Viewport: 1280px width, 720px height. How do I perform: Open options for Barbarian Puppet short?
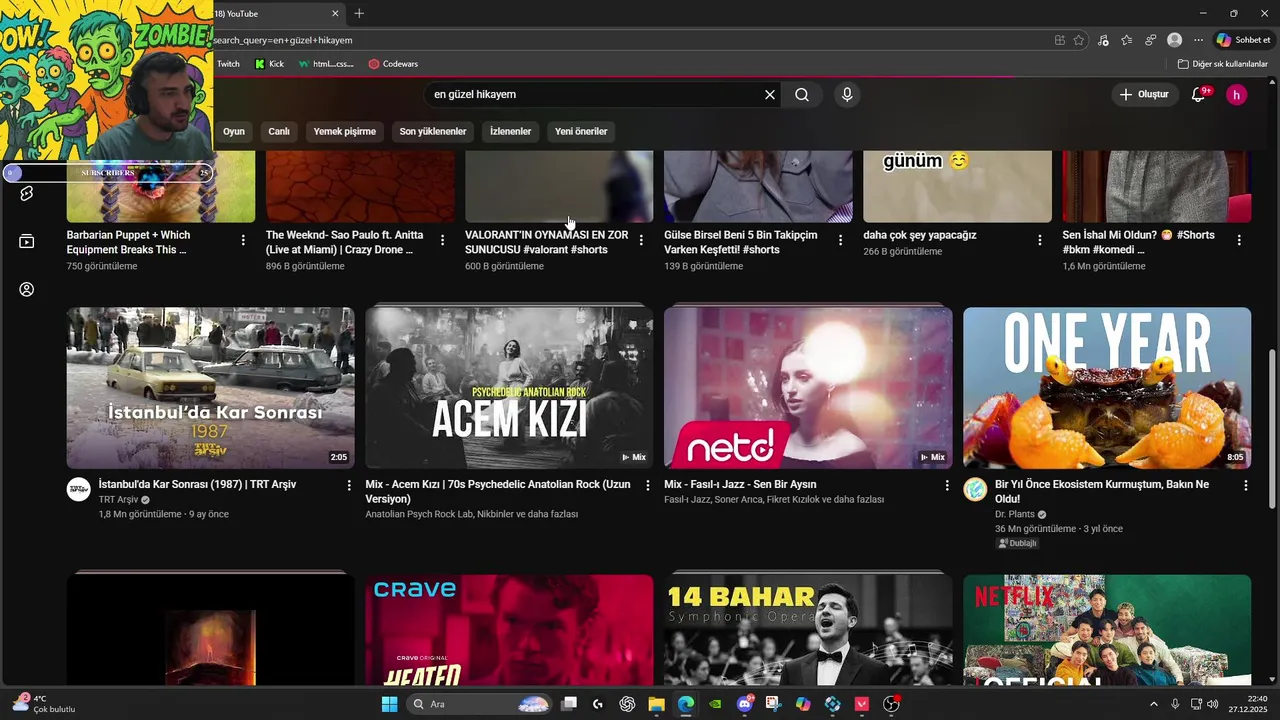(x=243, y=240)
